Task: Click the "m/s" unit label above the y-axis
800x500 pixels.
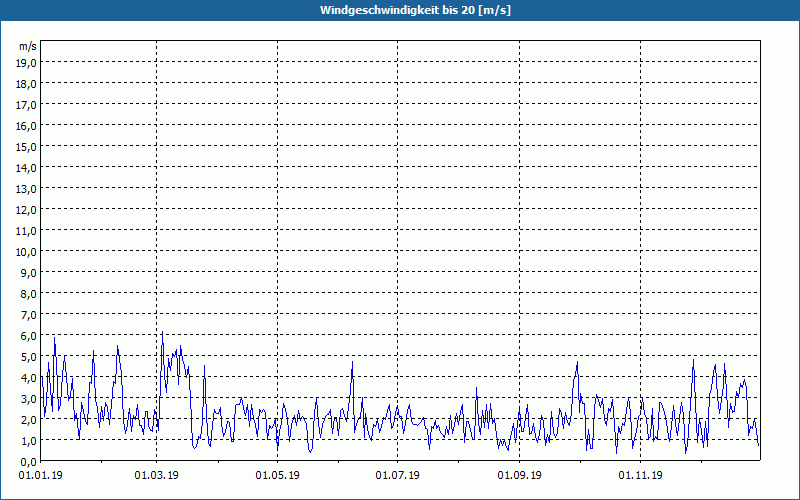Action: point(28,46)
